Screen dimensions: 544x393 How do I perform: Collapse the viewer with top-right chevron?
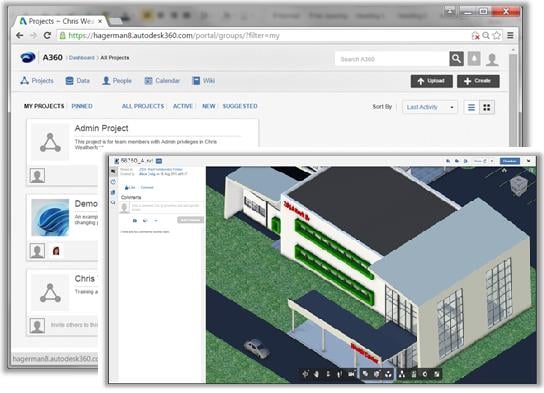click(x=528, y=161)
